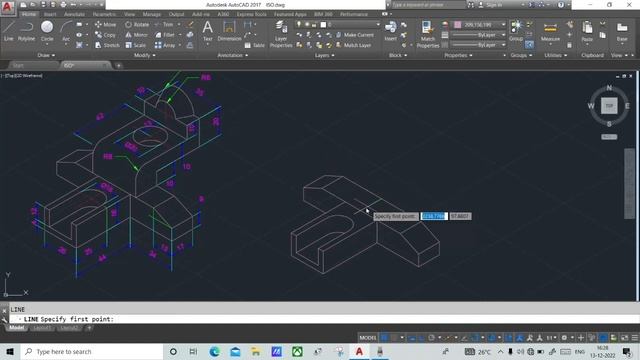
Task: Click the keyword search box
Action: point(429,5)
